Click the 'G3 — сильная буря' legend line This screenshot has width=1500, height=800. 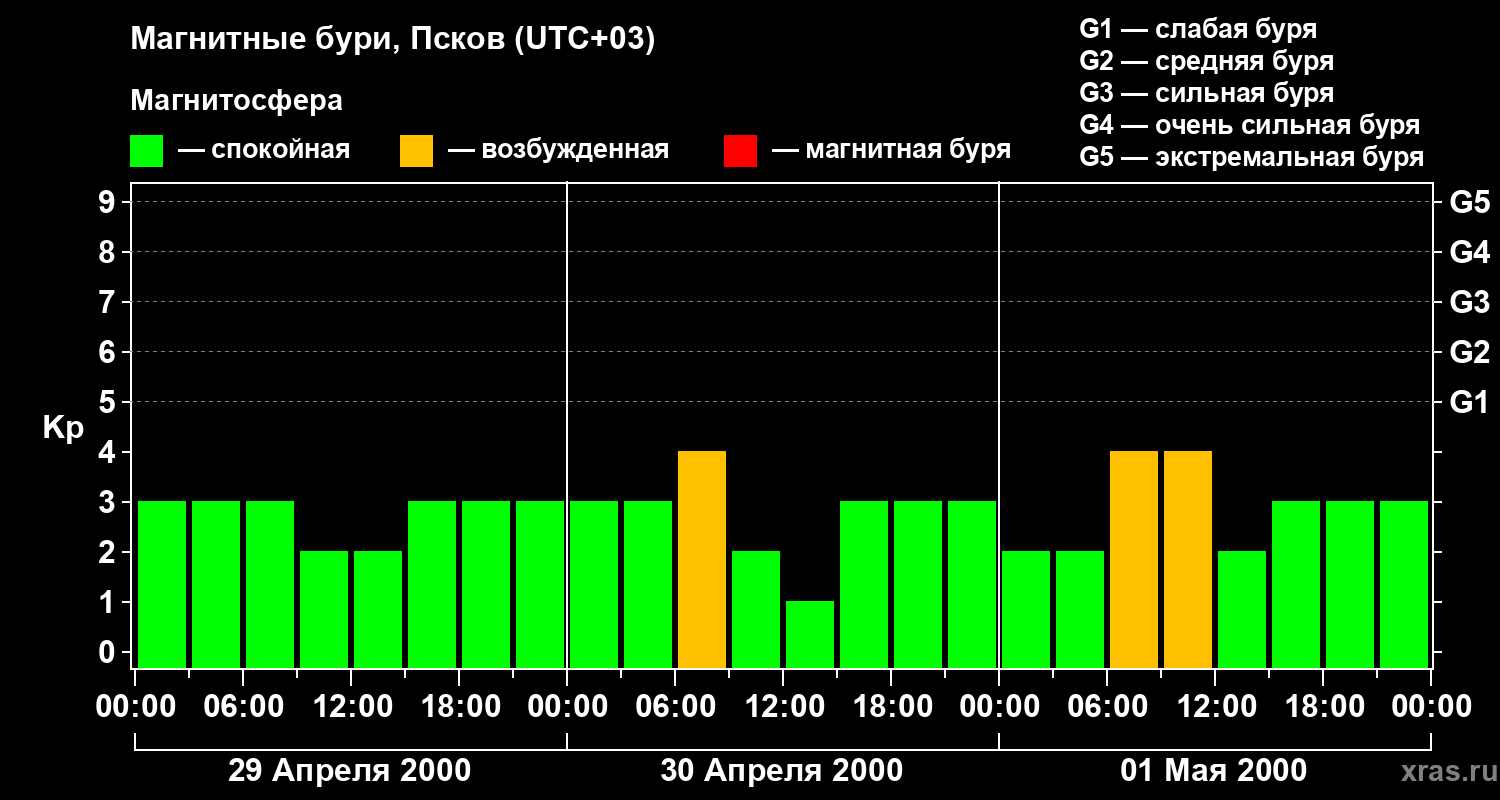(1206, 93)
